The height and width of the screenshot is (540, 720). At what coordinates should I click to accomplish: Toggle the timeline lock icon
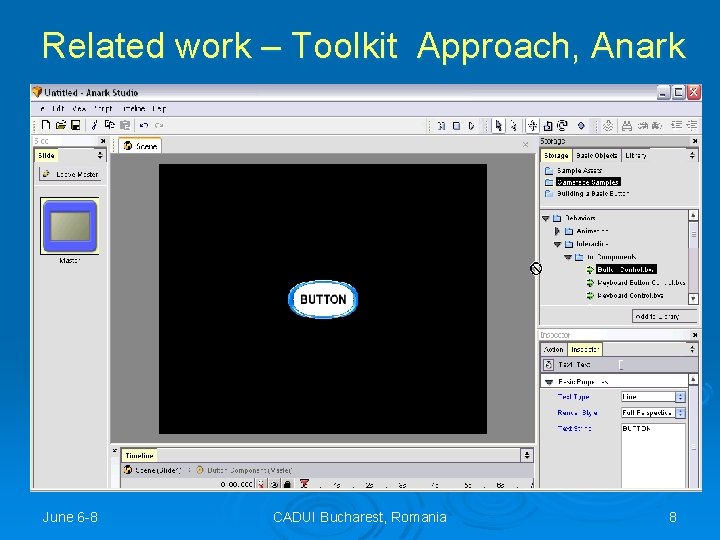(287, 484)
